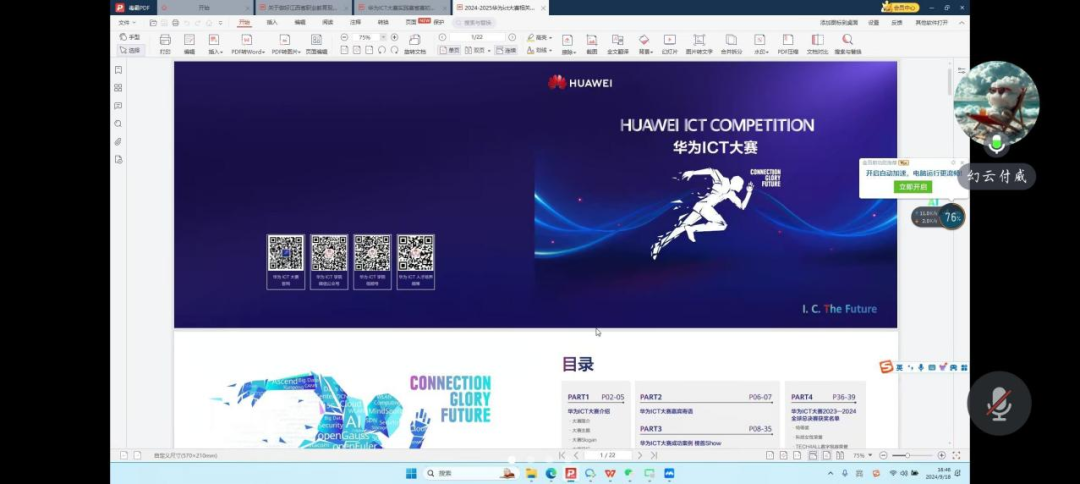
Task: Open Full Text Translation (全文翻译)
Action: pyautogui.click(x=617, y=44)
